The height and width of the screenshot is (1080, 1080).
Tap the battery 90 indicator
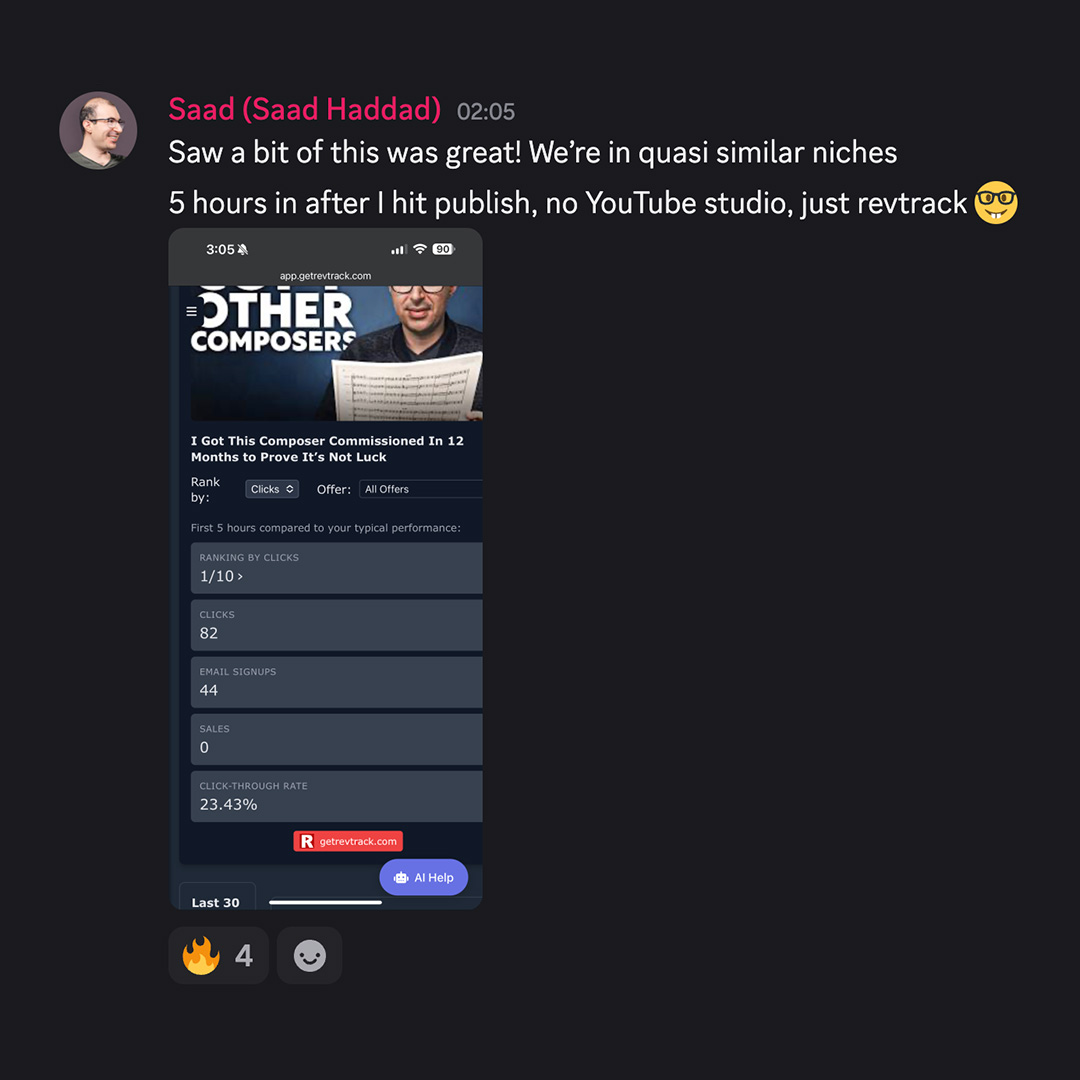click(443, 249)
